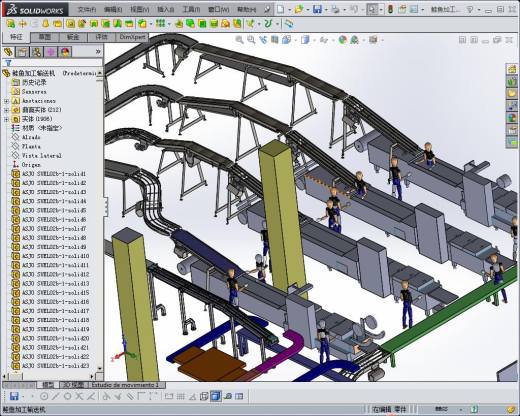This screenshot has height=416, width=520.
Task: Open dropdown arrow next to Save icon
Action: tap(326, 10)
